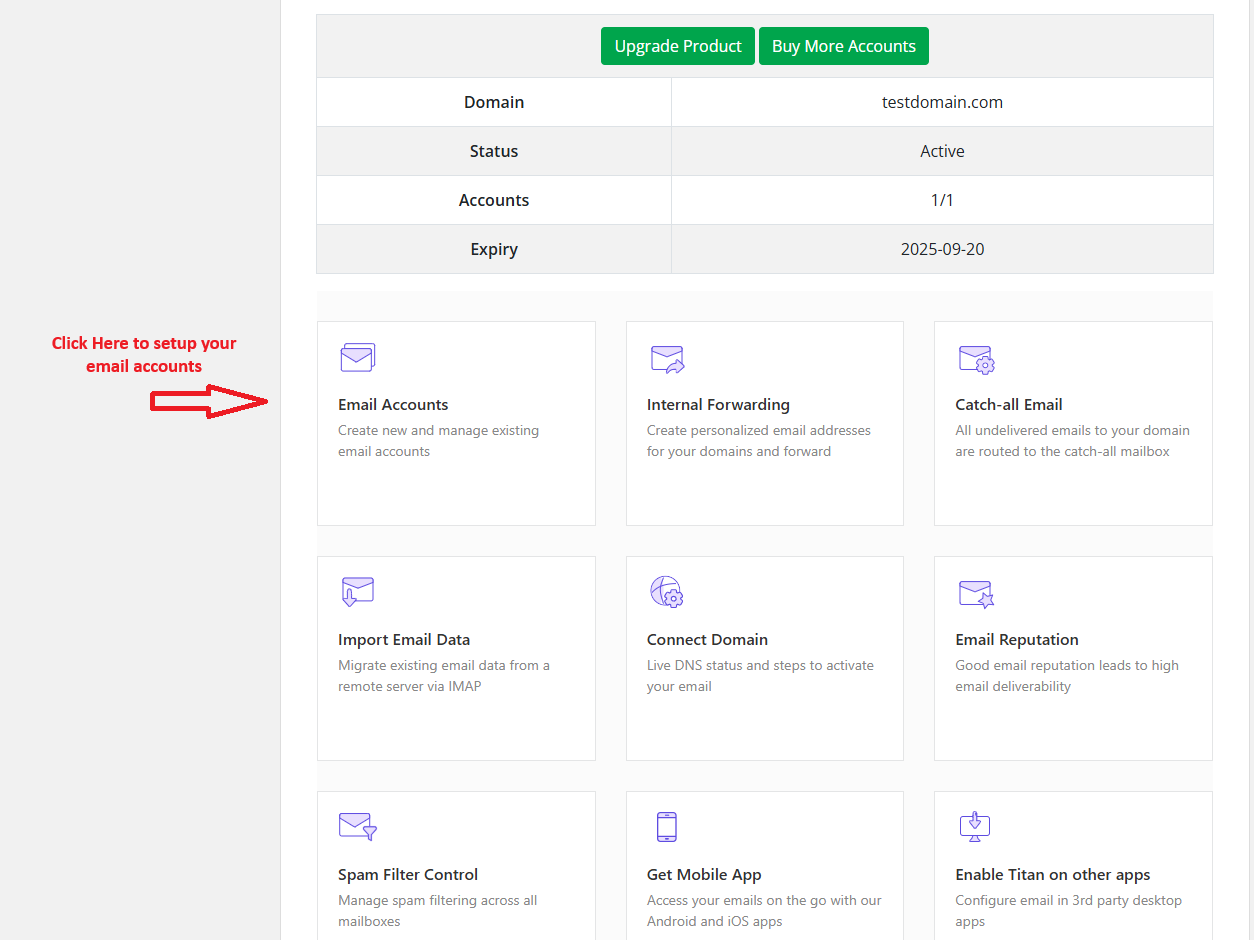Open the Internal Forwarding title
This screenshot has height=940, width=1254.
coord(718,404)
